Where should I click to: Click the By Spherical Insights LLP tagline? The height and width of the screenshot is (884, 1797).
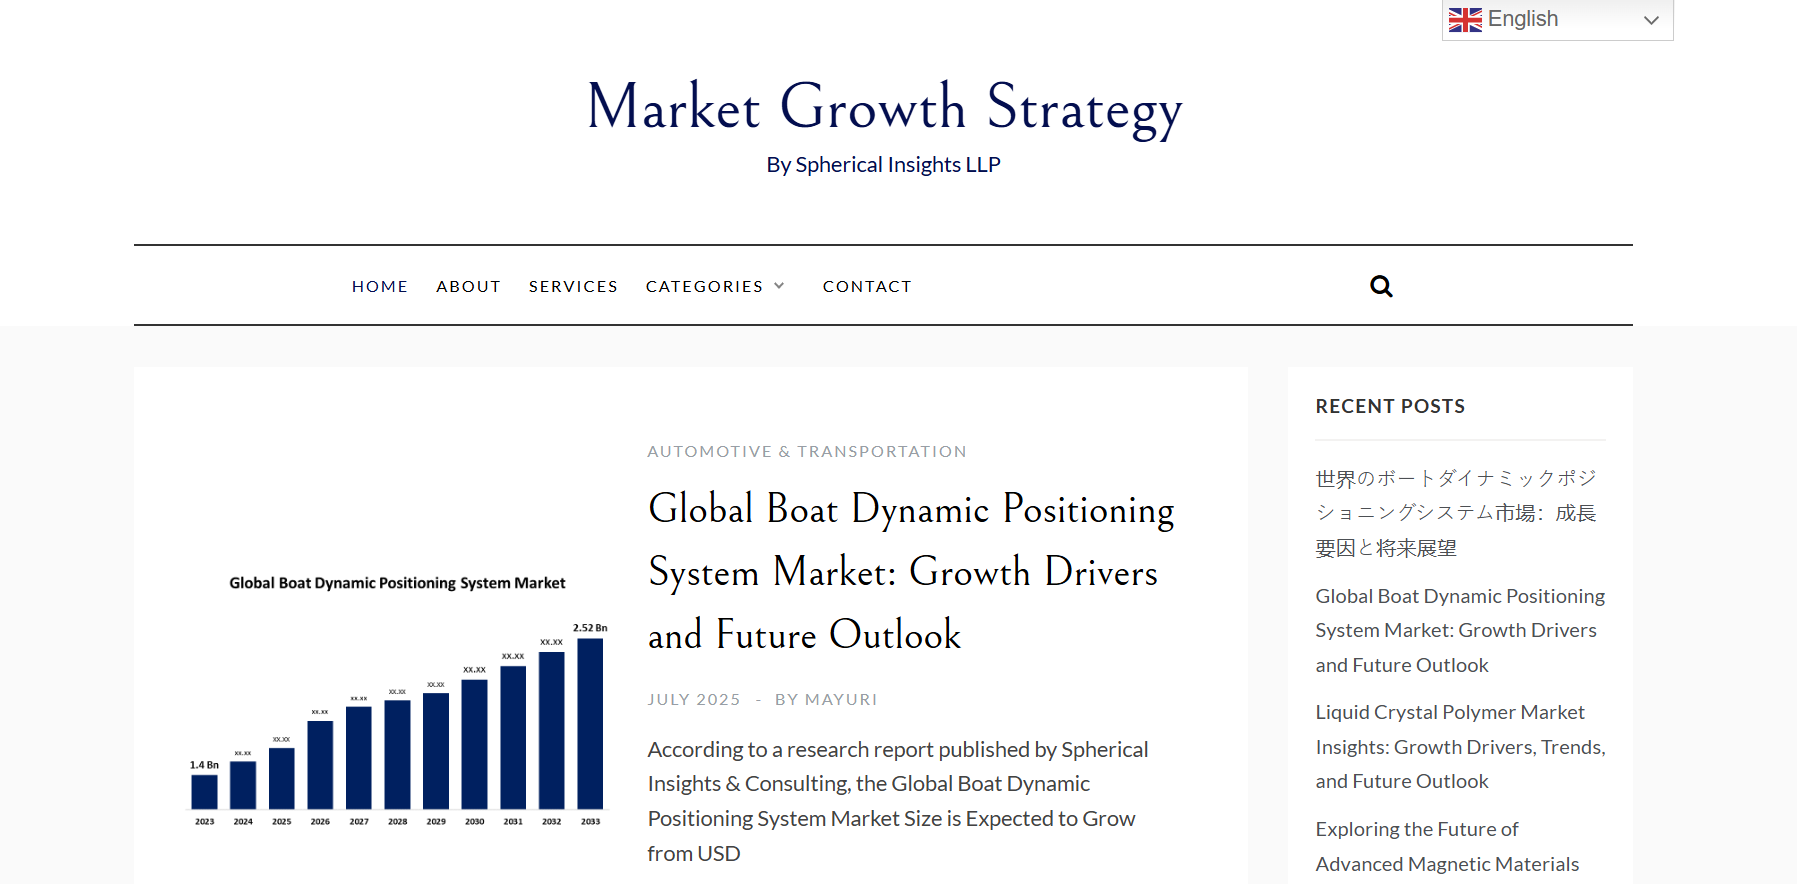coord(883,165)
